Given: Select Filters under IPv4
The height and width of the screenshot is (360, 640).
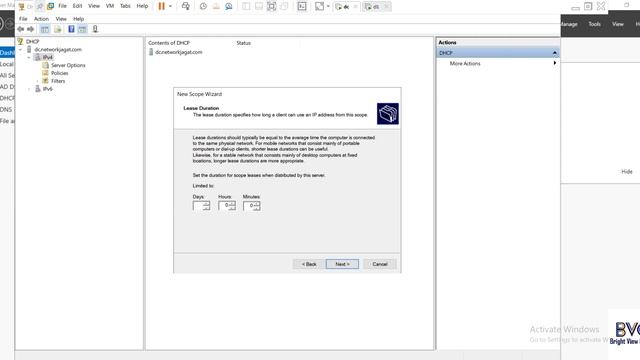Looking at the screenshot, I should [58, 81].
